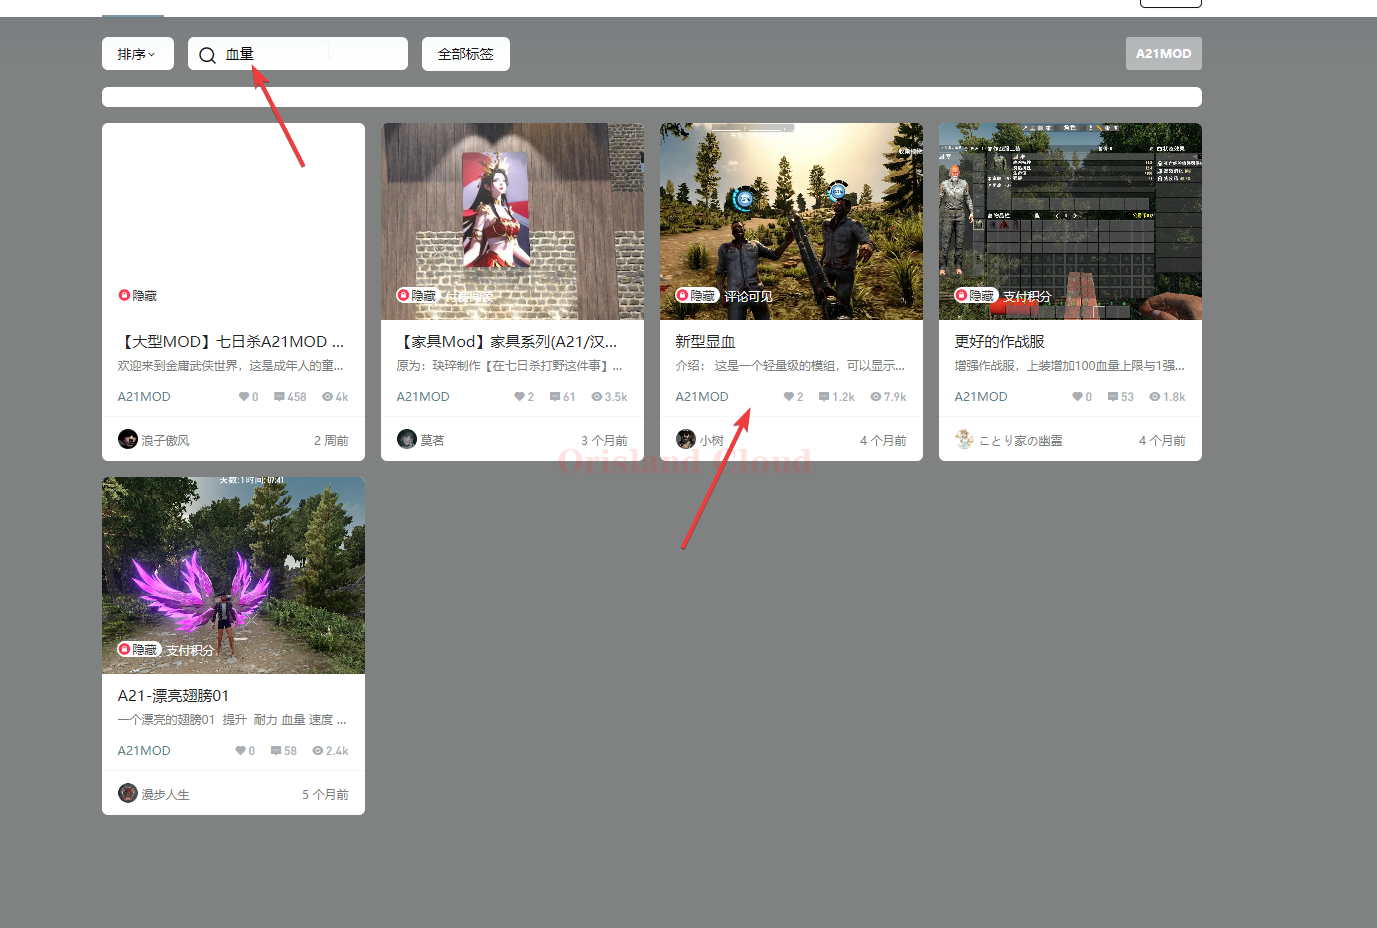Screen dimensions: 1377x928
Task: Click A21MOD tag under 大型MOD card
Action: (144, 397)
